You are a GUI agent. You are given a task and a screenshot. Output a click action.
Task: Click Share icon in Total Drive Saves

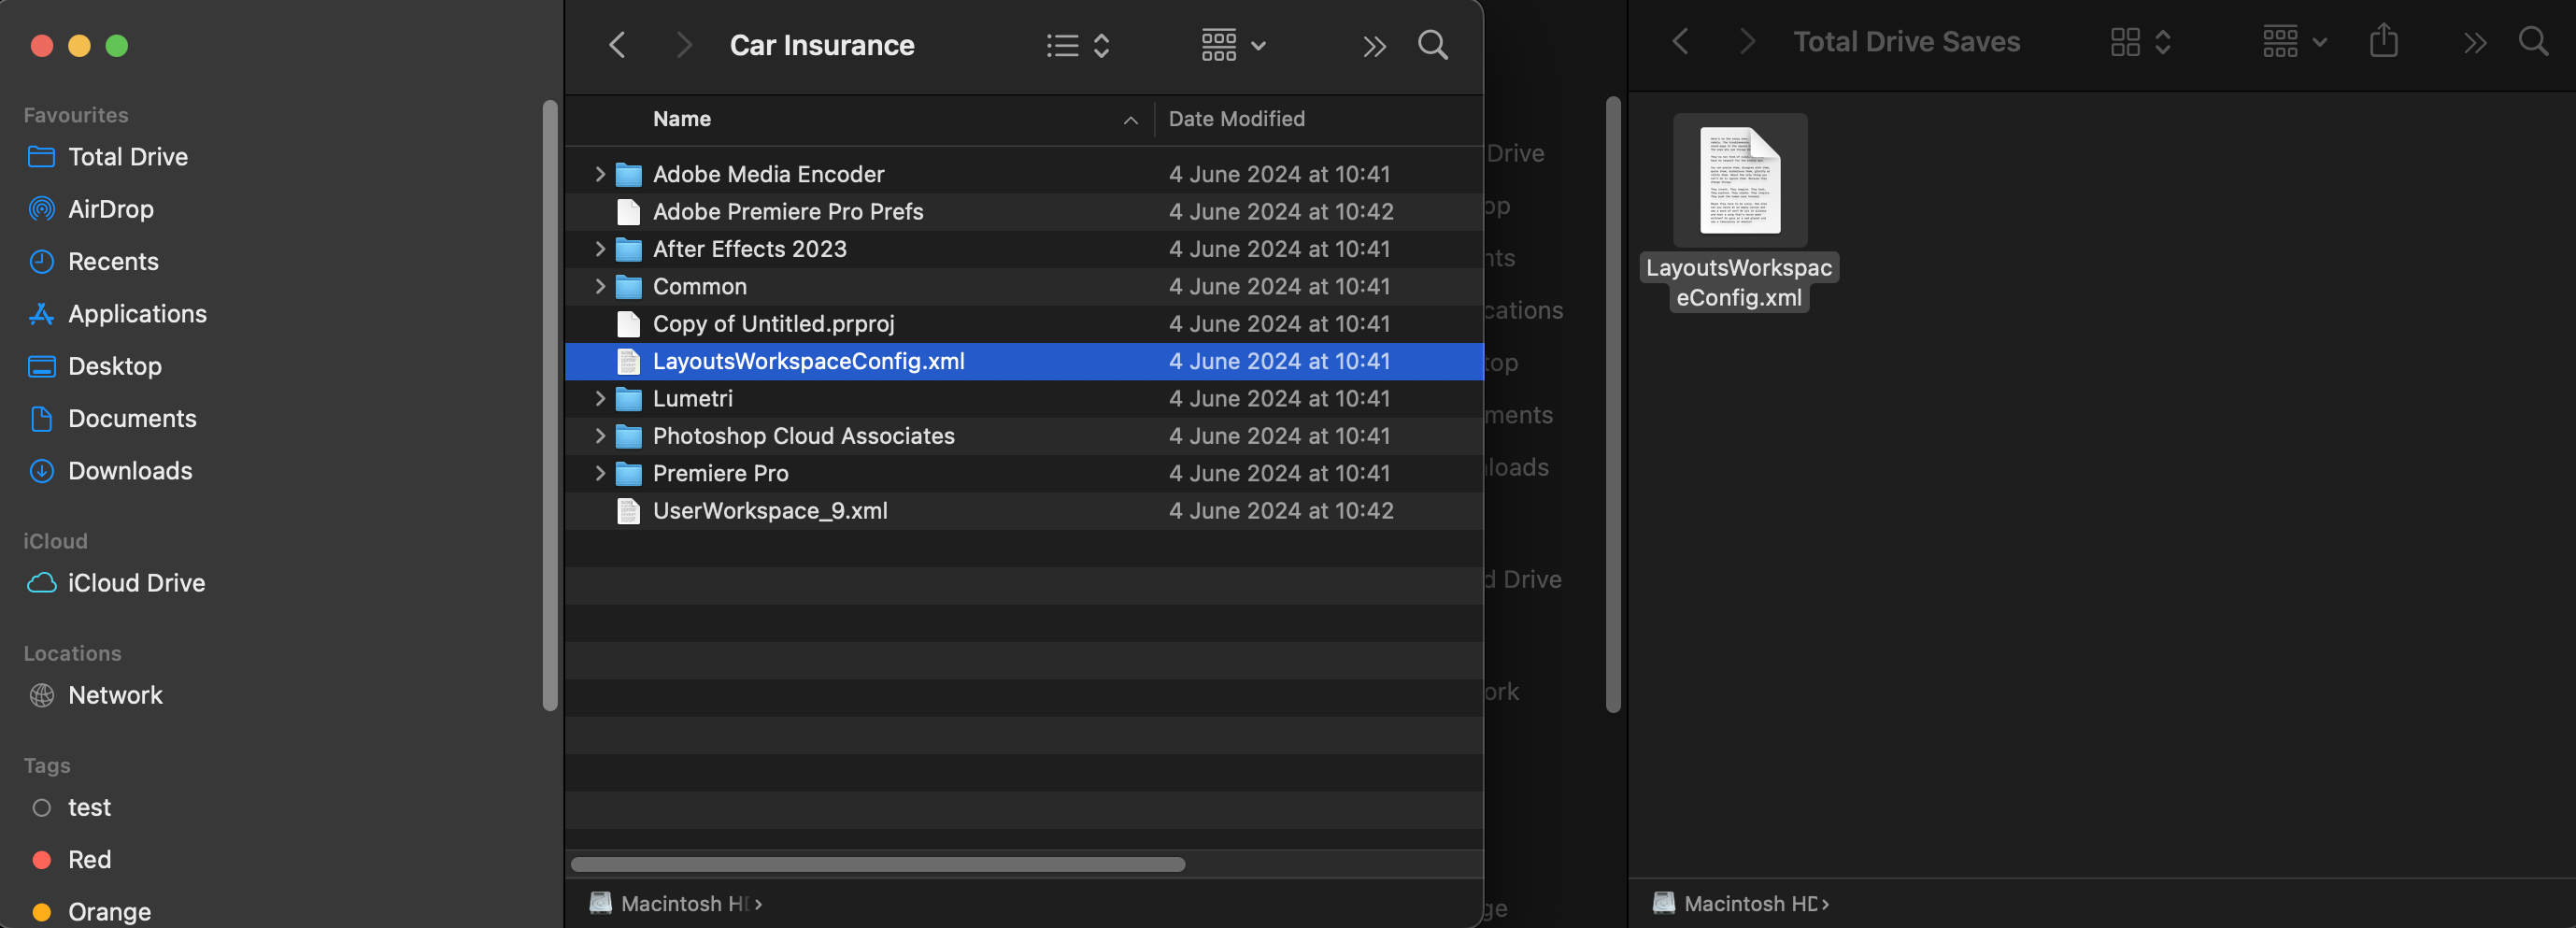click(2384, 41)
